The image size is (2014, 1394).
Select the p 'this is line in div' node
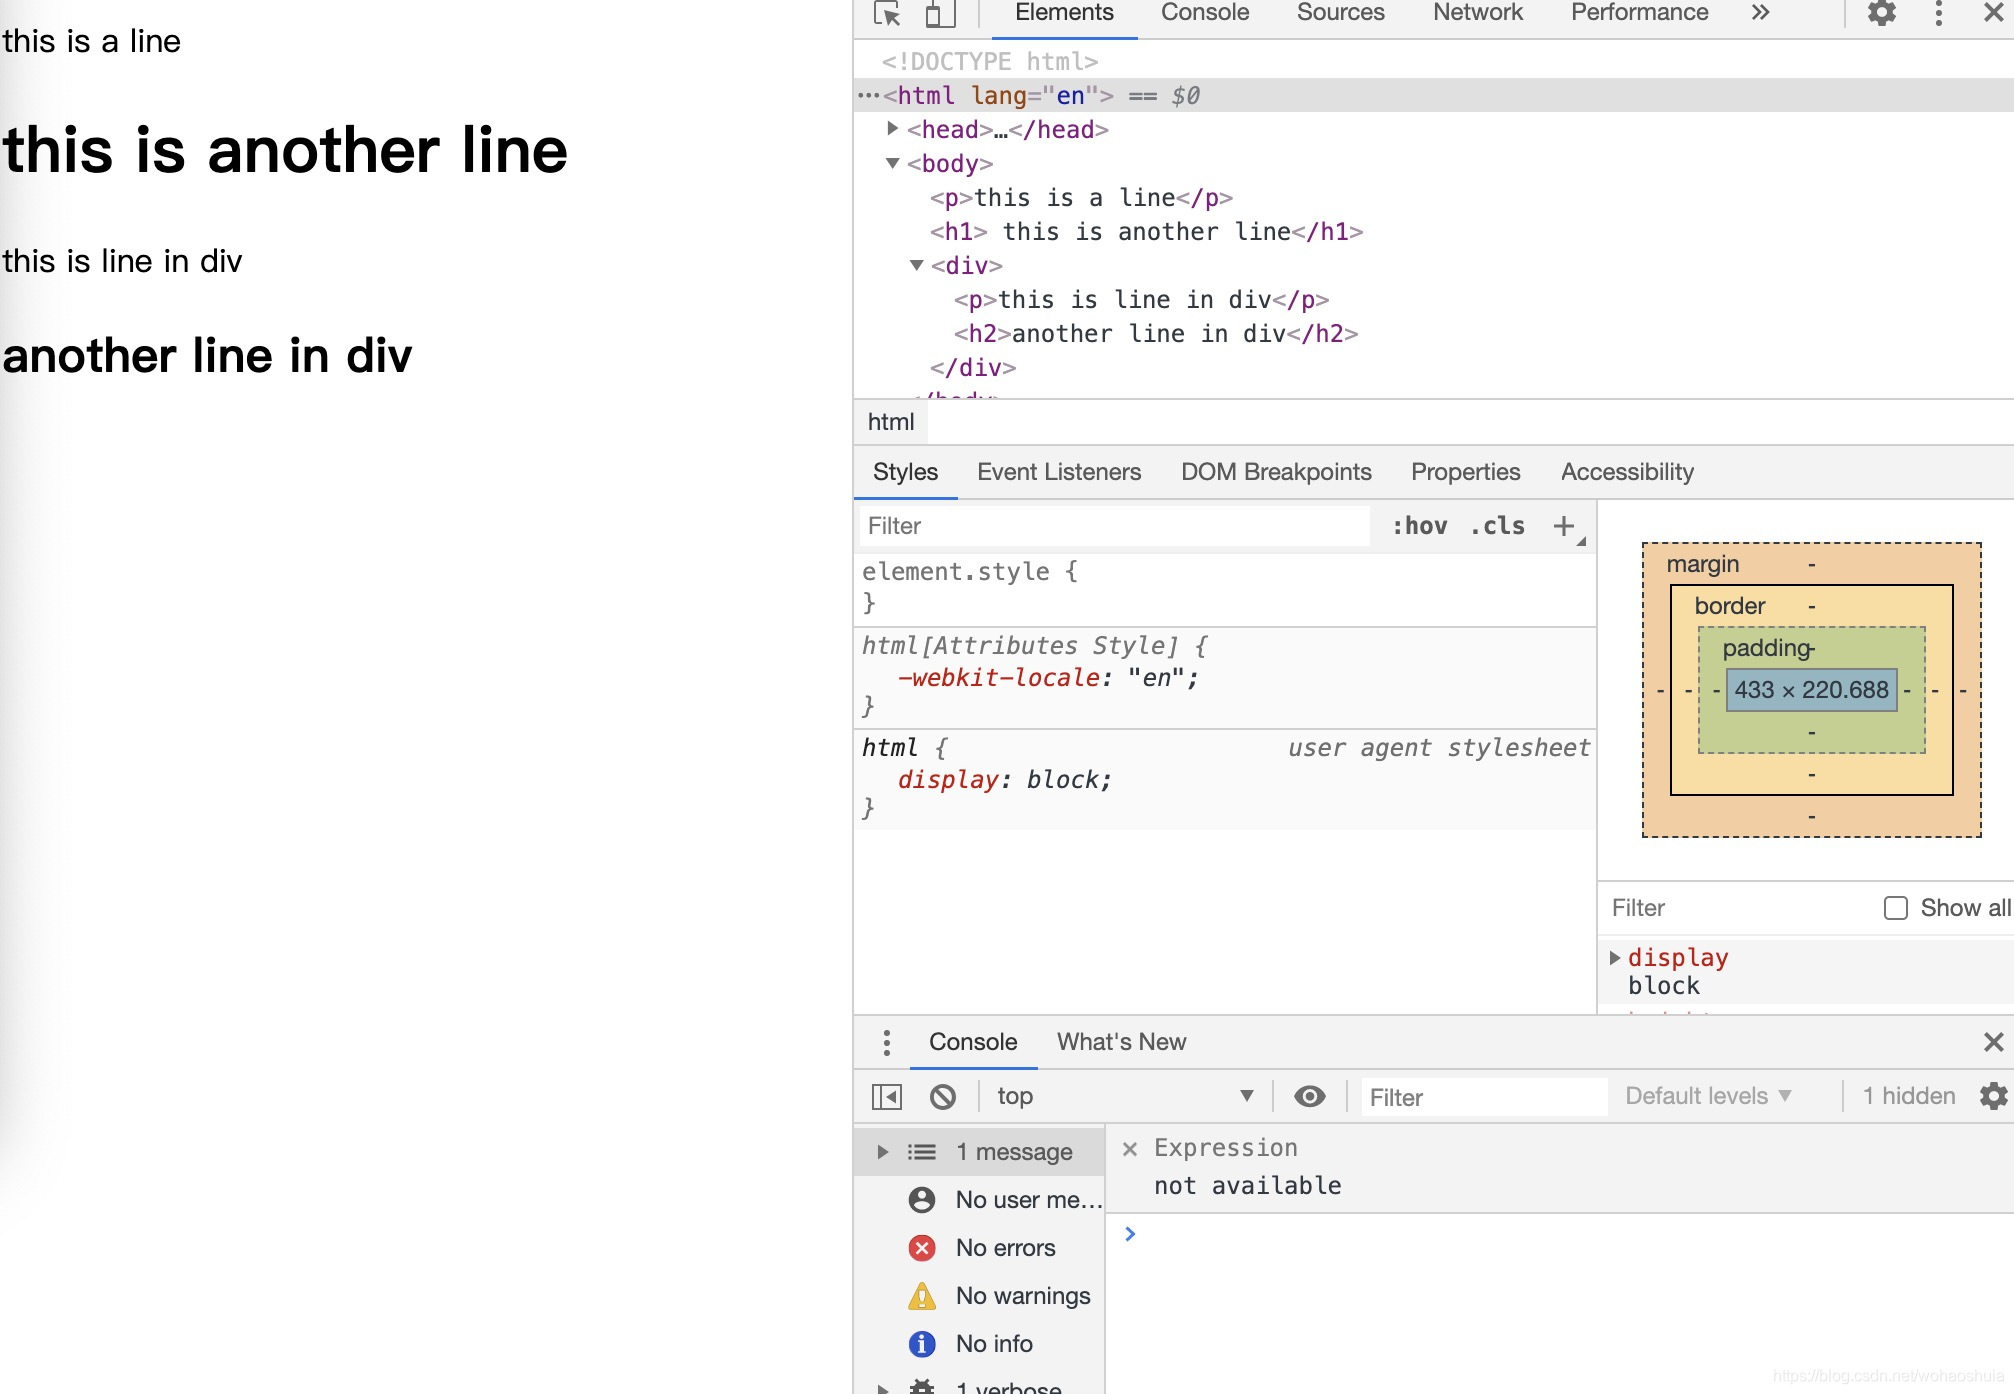[1141, 300]
